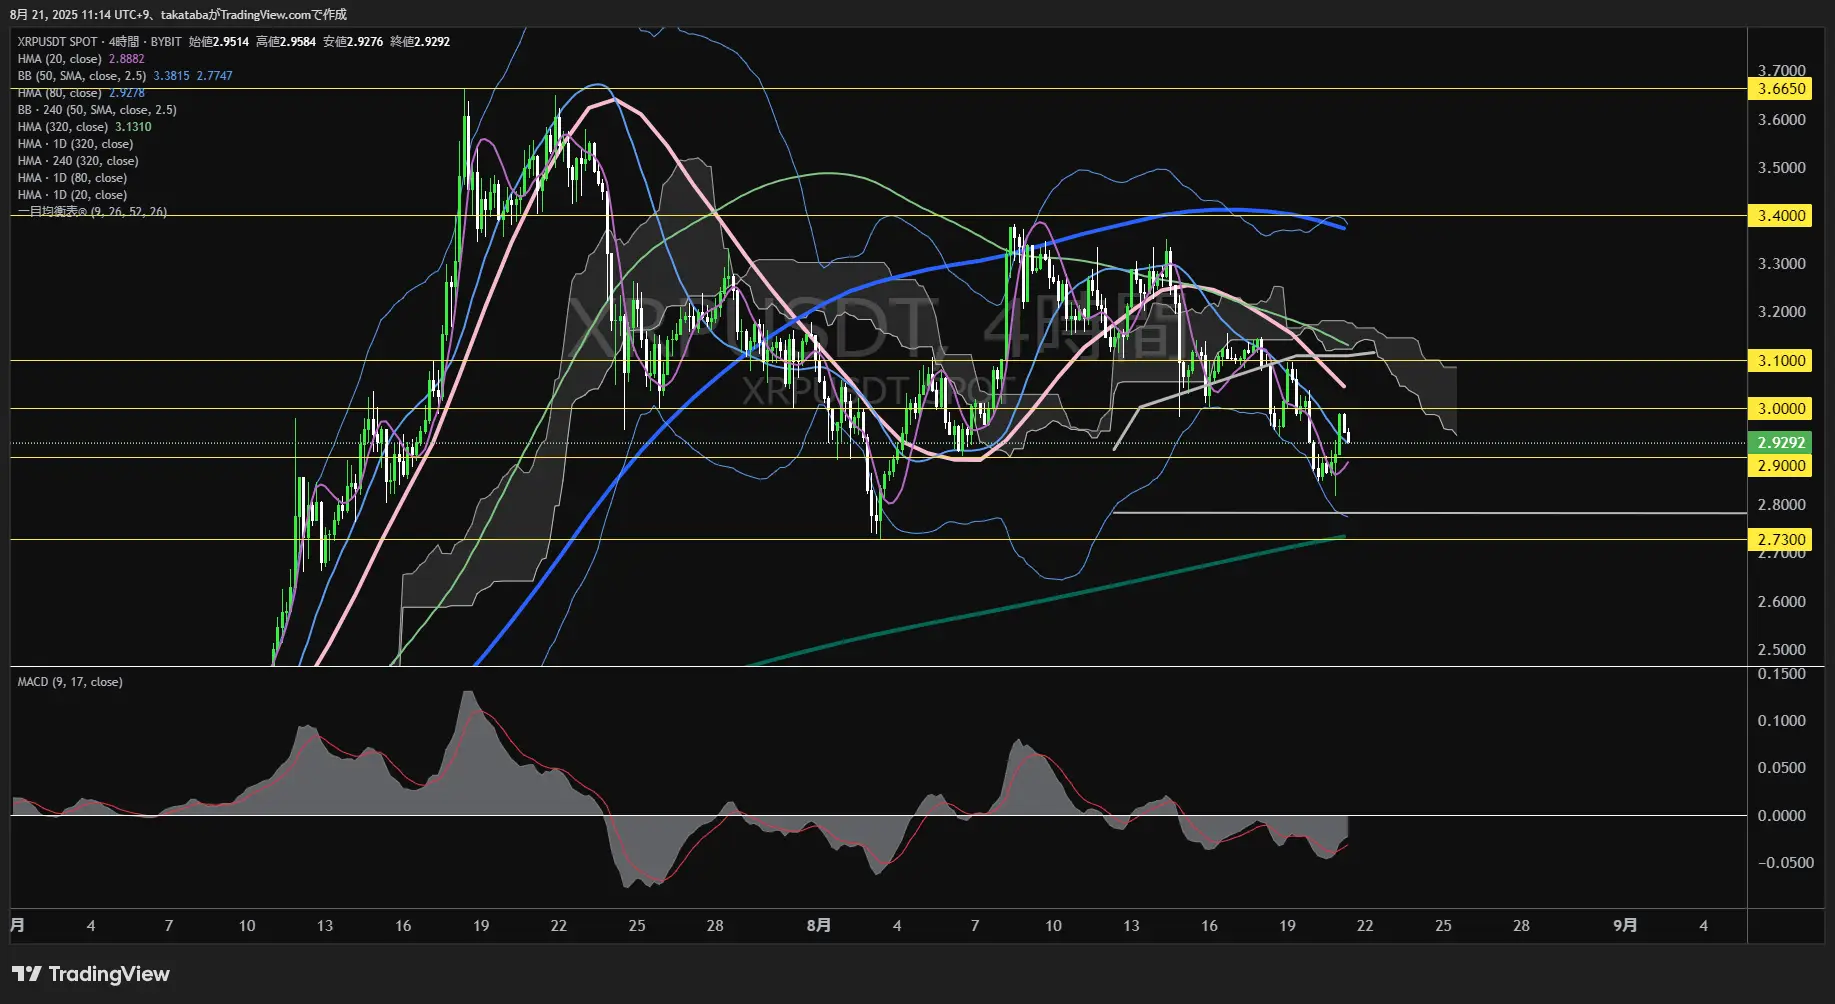Image resolution: width=1835 pixels, height=1004 pixels.
Task: Select the HMA (320, close) 3.1310 legend
Action: [x=84, y=127]
